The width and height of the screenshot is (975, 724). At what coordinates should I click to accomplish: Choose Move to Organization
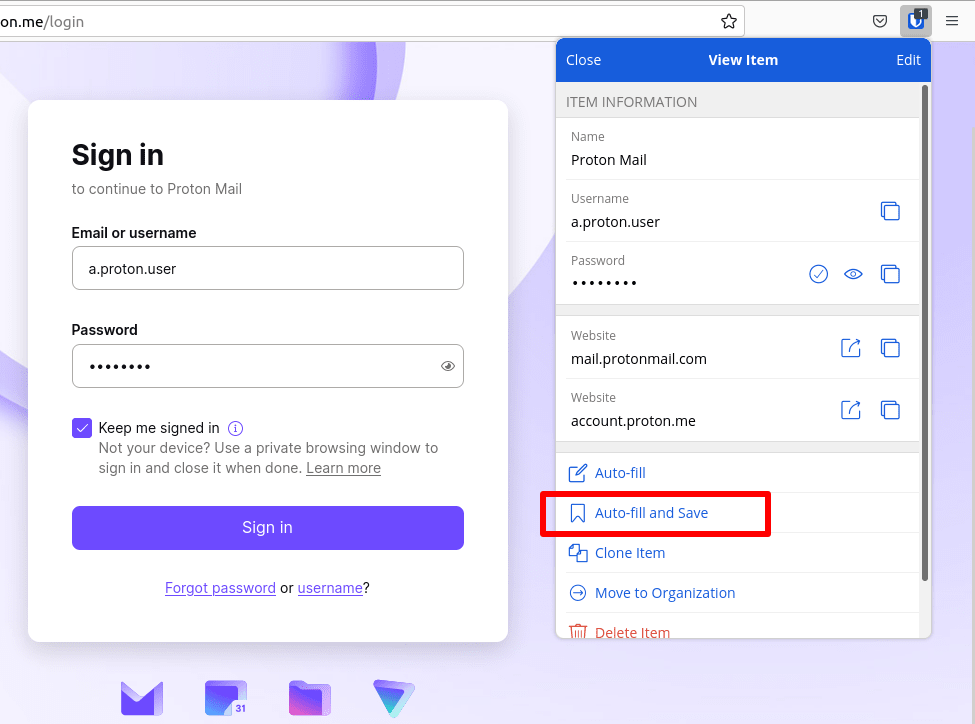(x=664, y=593)
